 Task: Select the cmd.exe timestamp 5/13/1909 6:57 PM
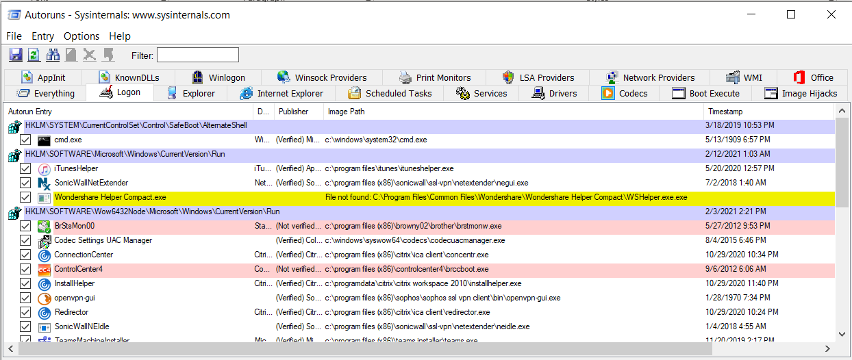[737, 140]
